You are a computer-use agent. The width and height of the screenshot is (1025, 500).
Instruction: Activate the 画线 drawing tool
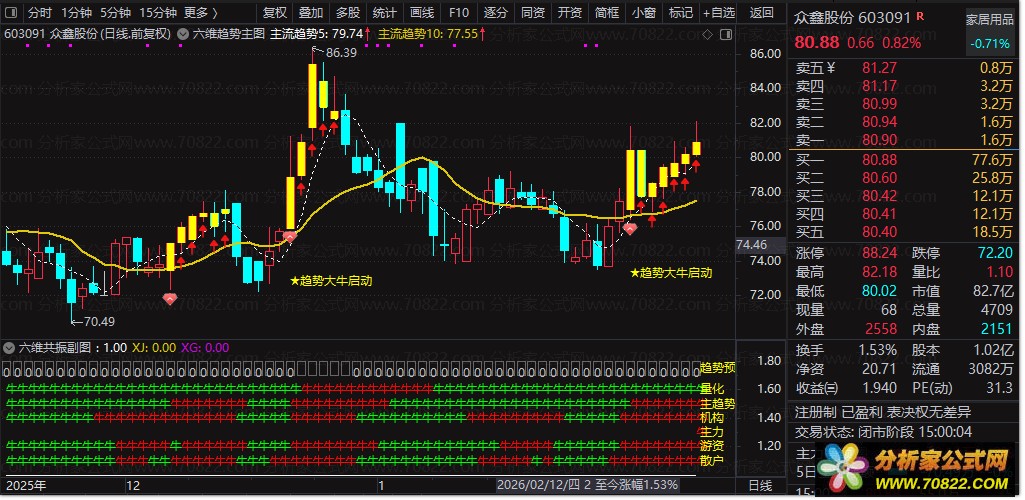click(422, 12)
